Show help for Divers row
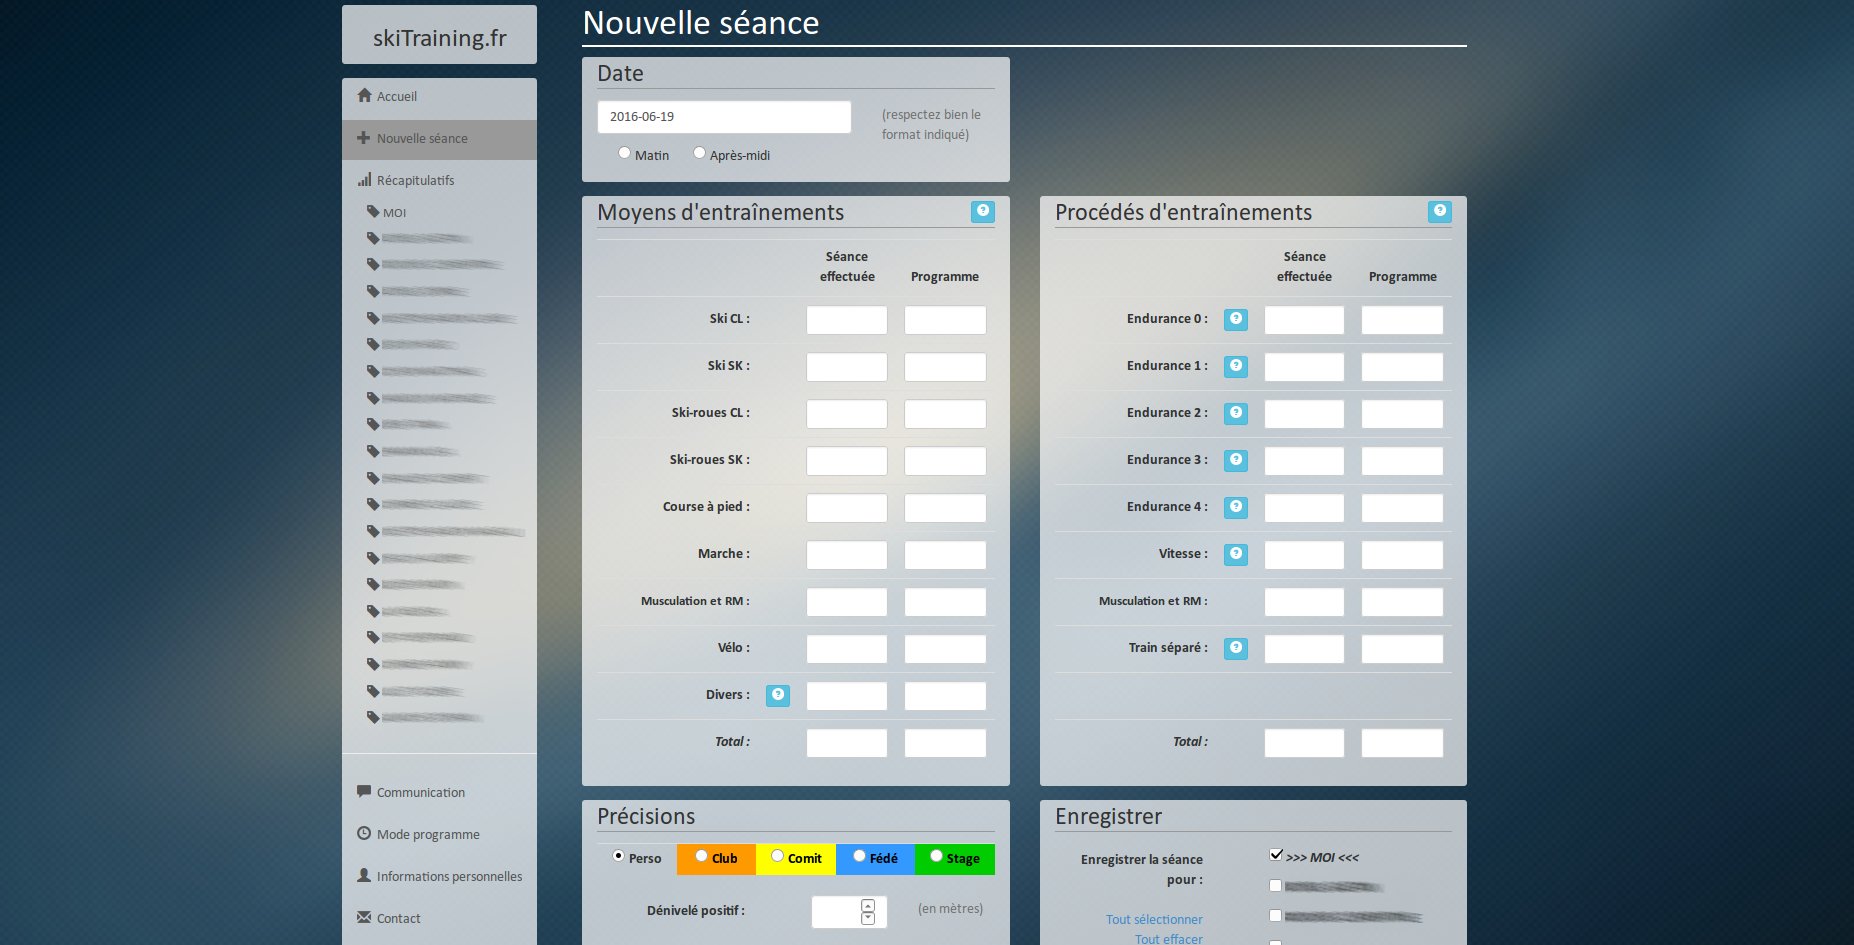The image size is (1854, 945). coord(778,695)
